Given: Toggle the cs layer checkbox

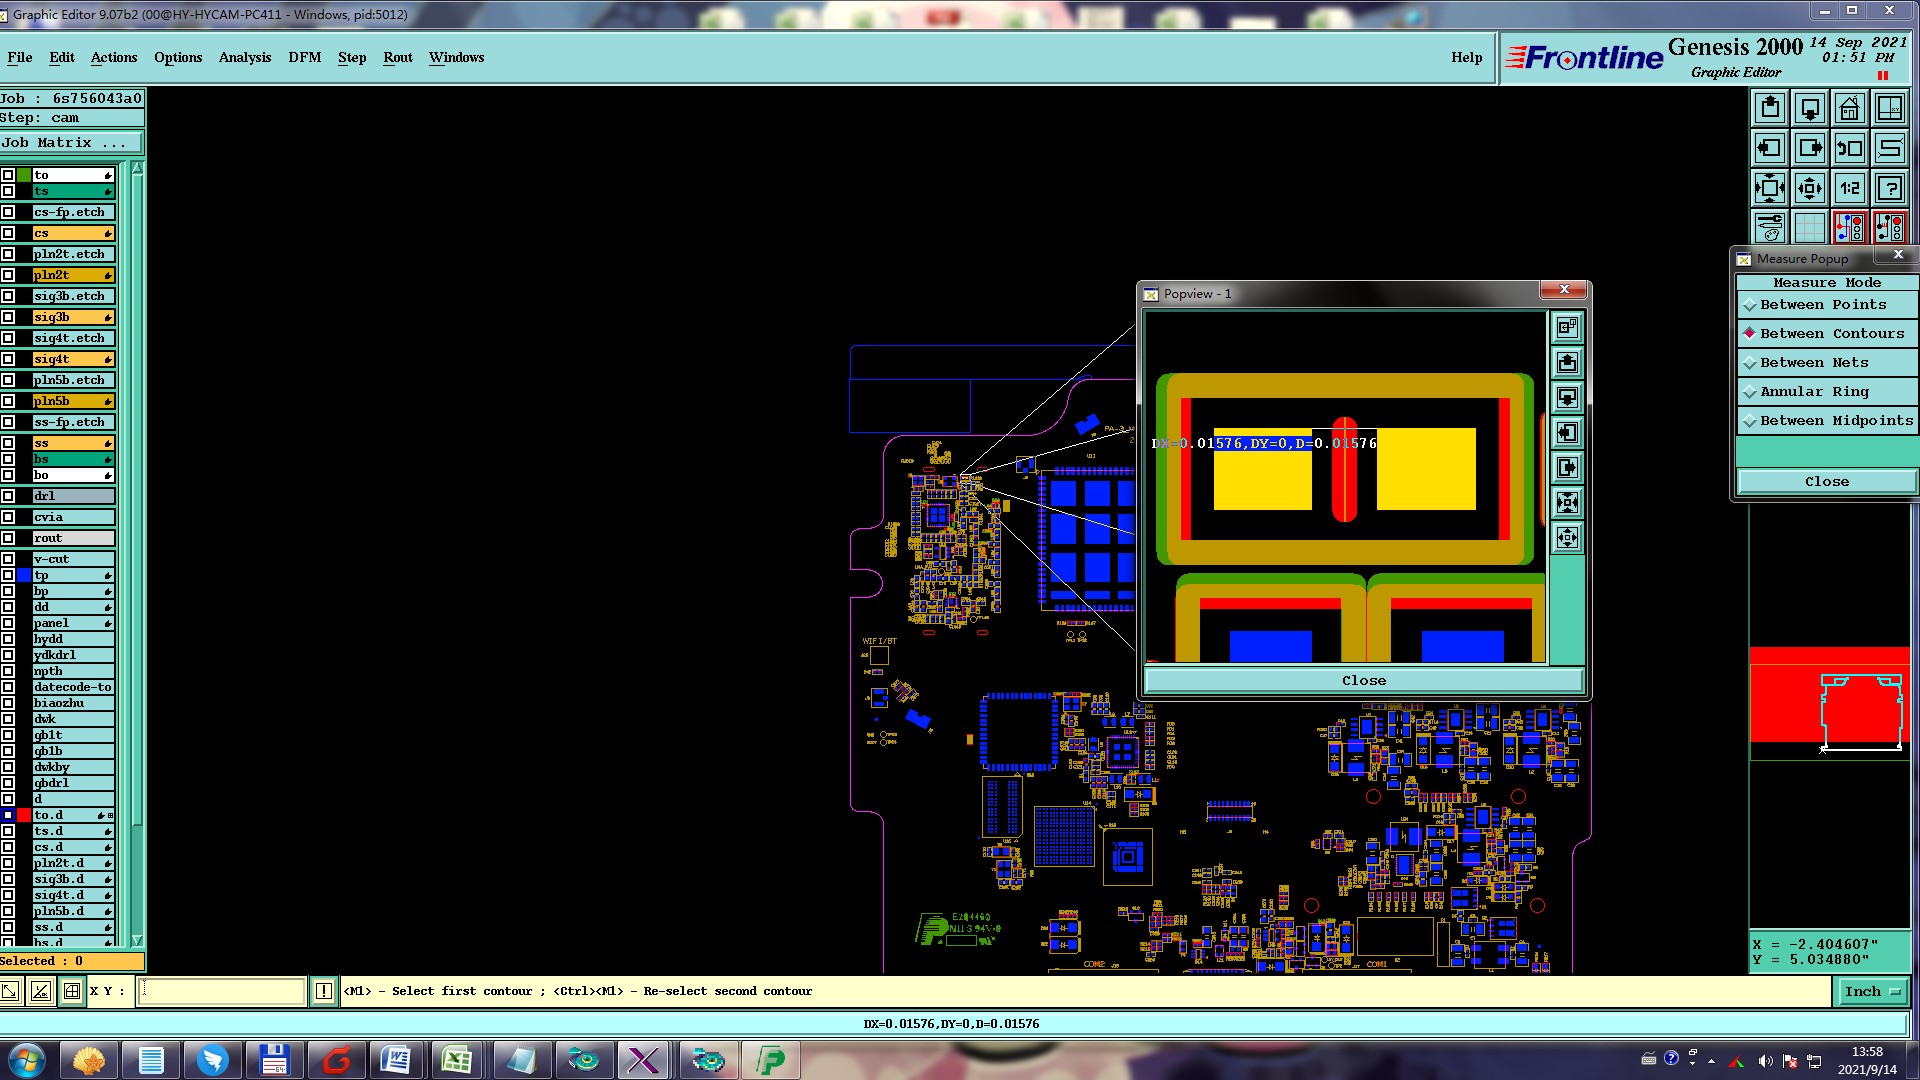Looking at the screenshot, I should click(x=8, y=233).
